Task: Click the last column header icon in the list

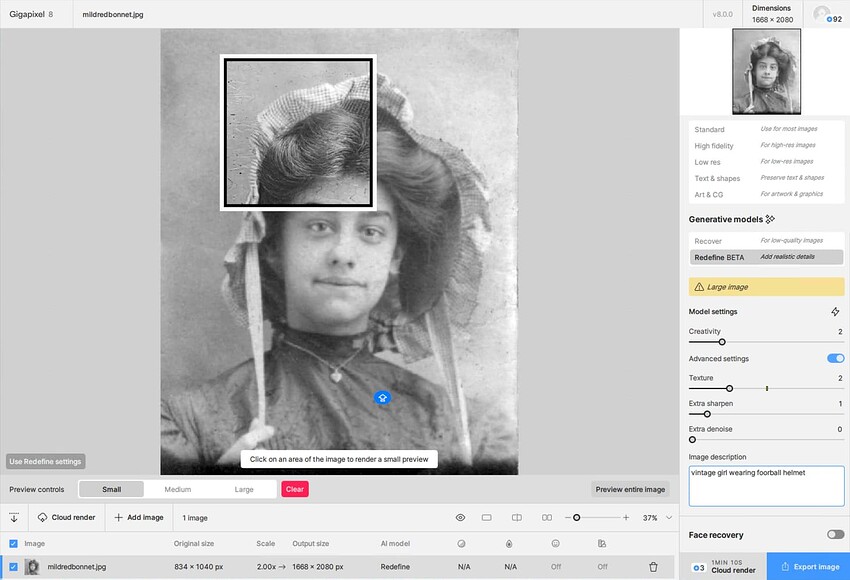Action: 602,543
